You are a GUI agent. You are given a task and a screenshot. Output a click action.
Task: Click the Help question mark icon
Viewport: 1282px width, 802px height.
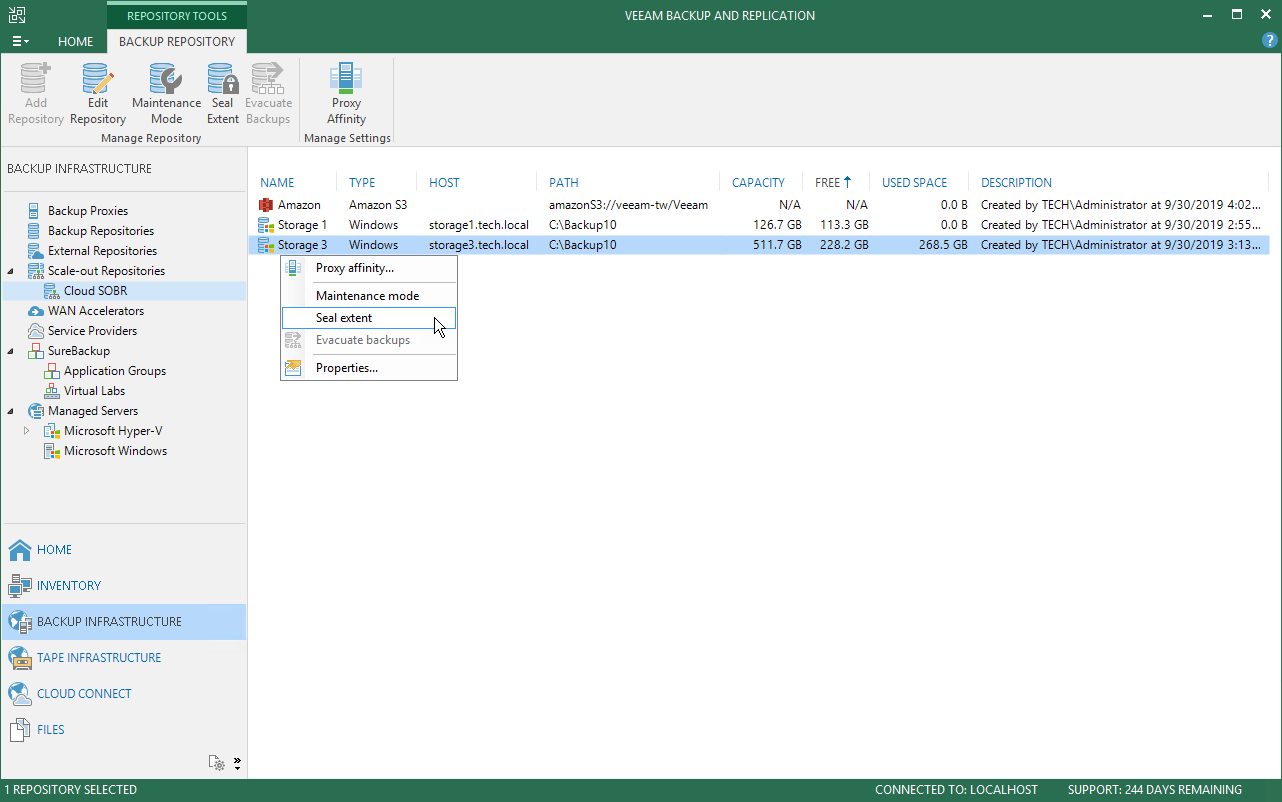(x=1270, y=40)
